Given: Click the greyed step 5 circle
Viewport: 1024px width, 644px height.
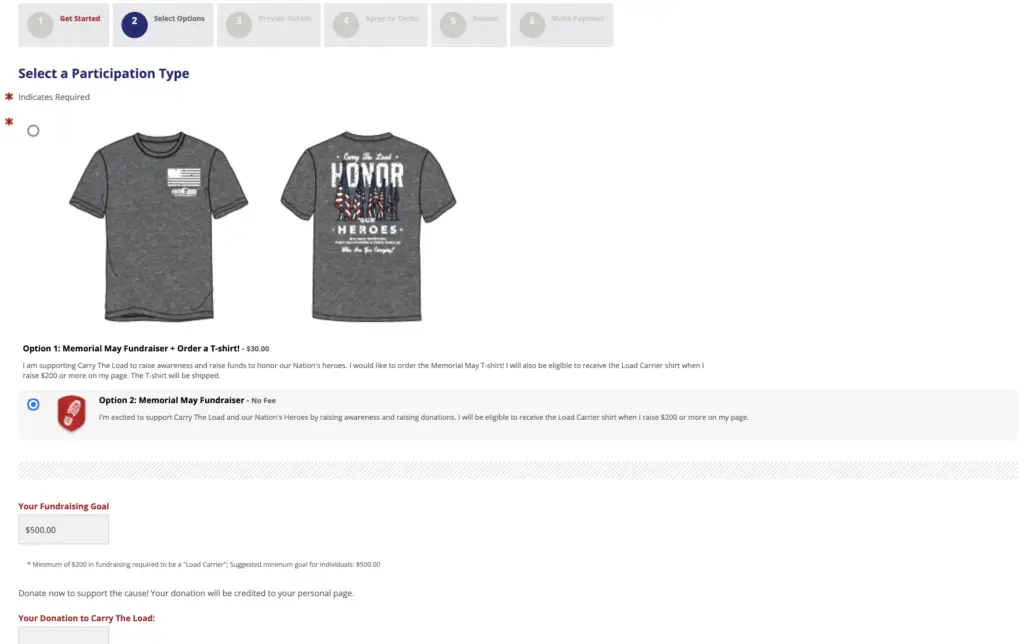Looking at the screenshot, I should 453,25.
